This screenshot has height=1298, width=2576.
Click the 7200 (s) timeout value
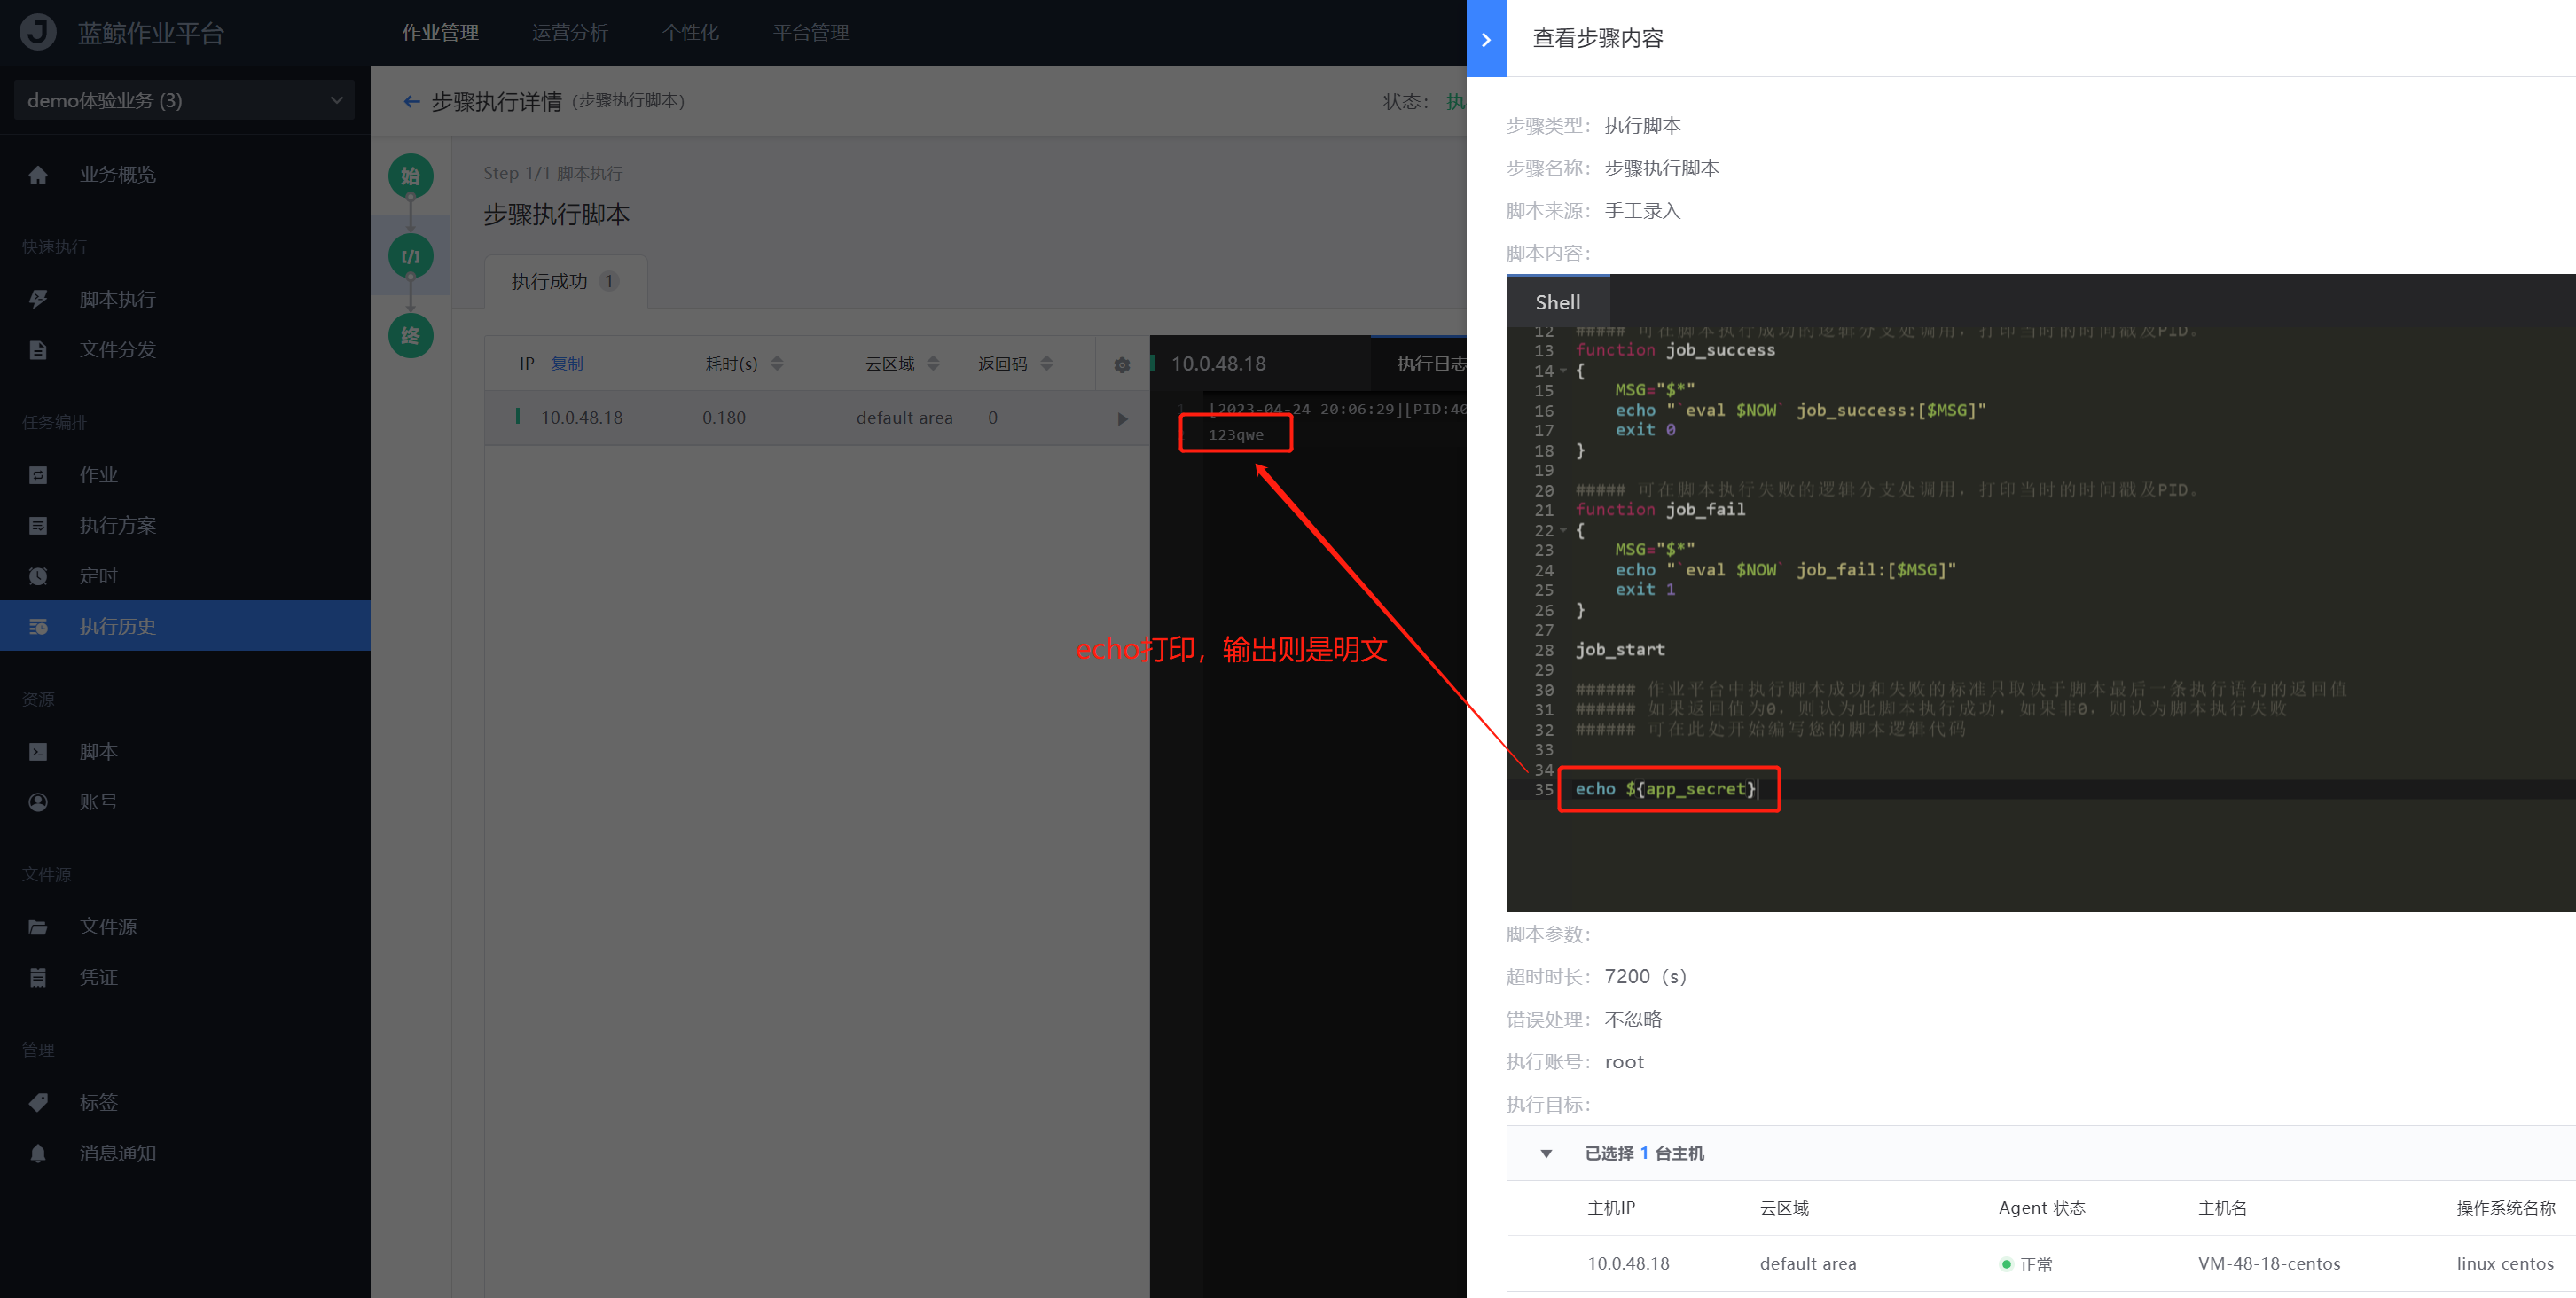tap(1645, 977)
